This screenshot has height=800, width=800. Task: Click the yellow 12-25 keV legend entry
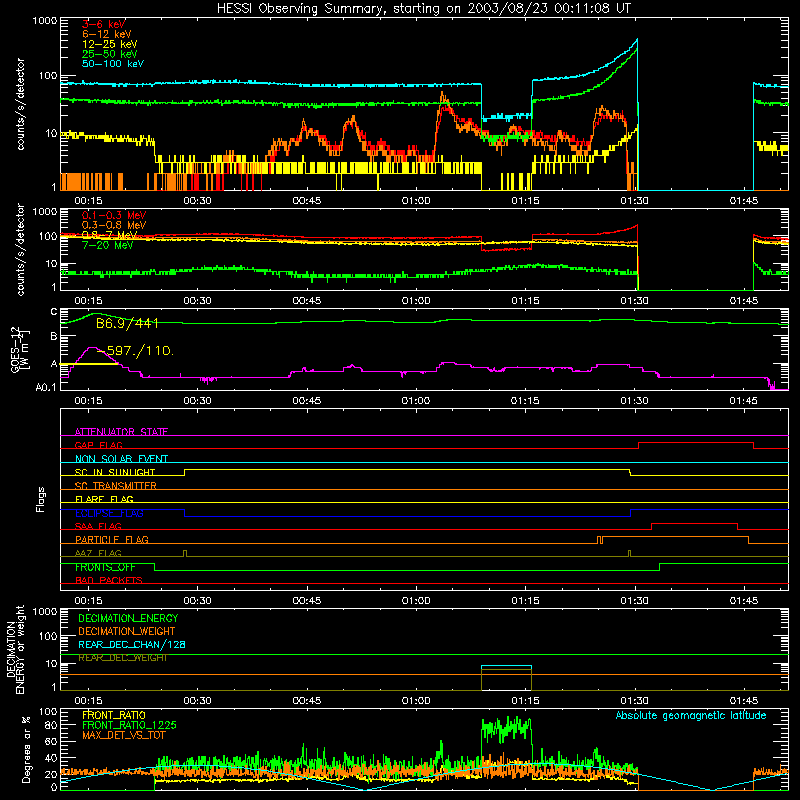click(110, 44)
